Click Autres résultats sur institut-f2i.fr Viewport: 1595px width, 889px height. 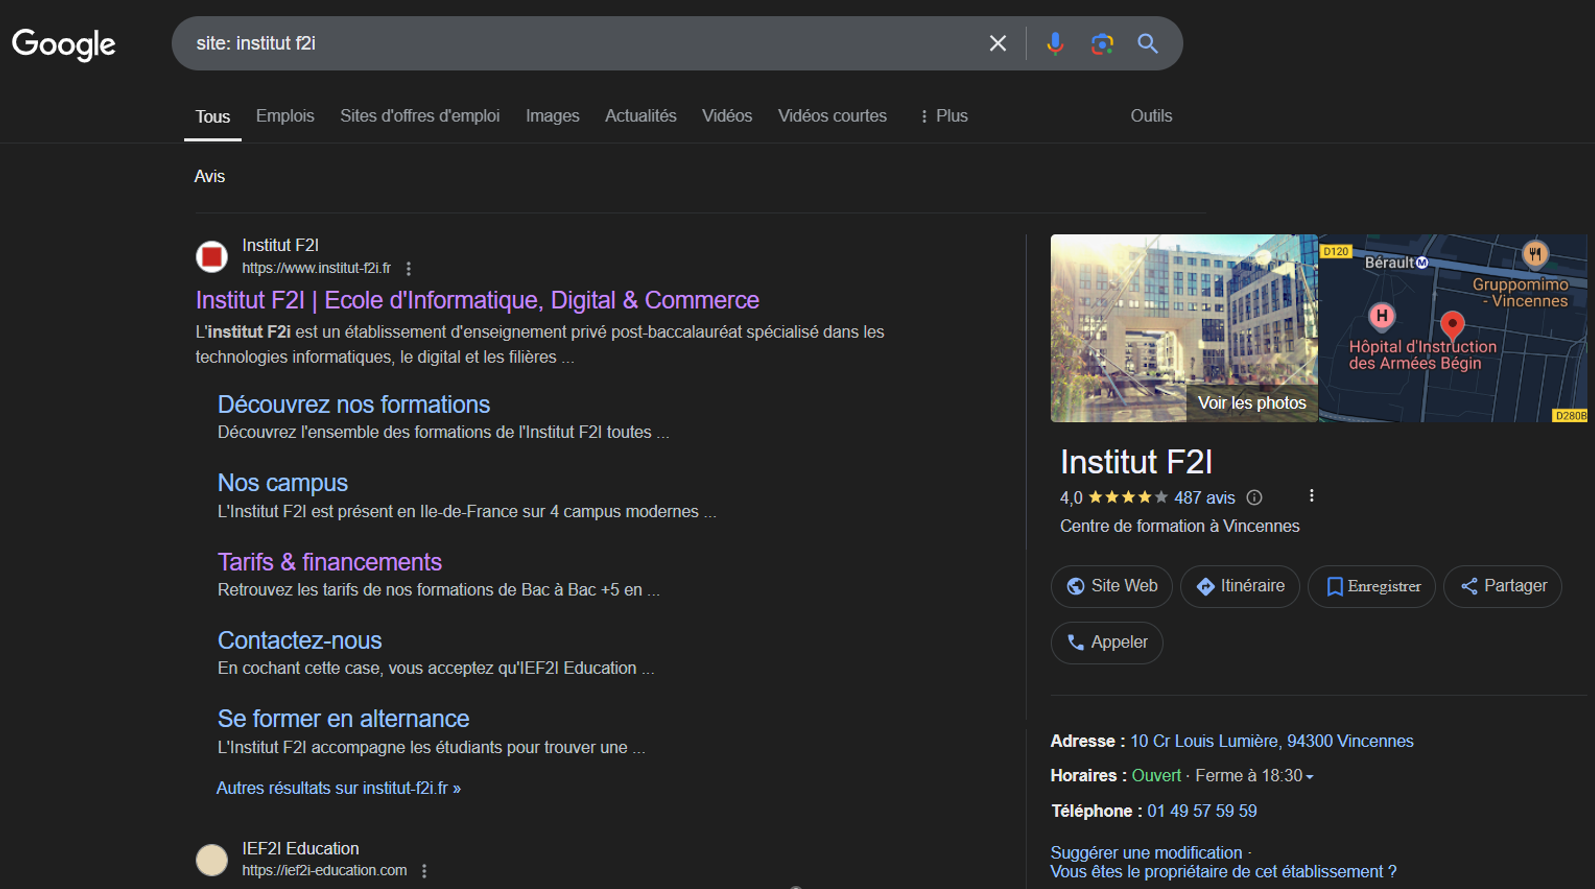click(x=339, y=788)
